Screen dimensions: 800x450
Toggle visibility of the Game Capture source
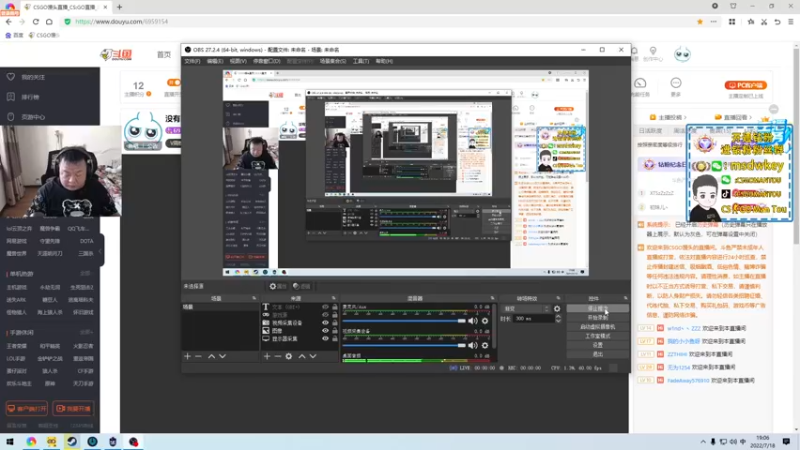(325, 315)
